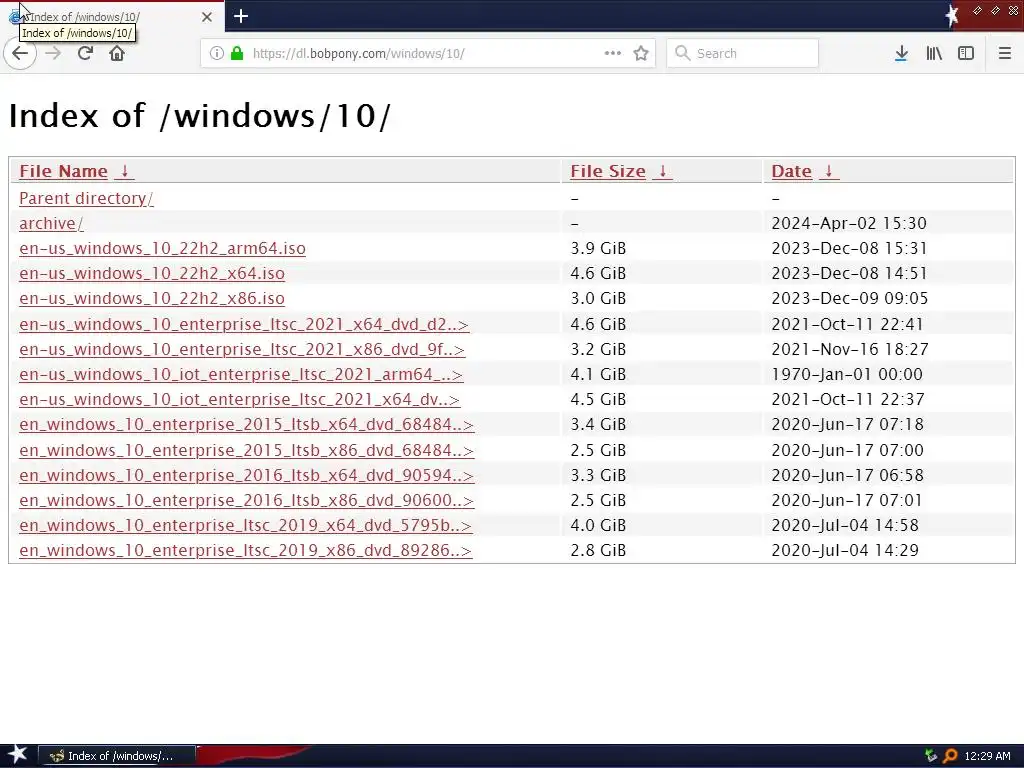Open enterprise_ltsc_2019_x64_dvd_5795b link
The width and height of the screenshot is (1024, 768).
pos(245,525)
